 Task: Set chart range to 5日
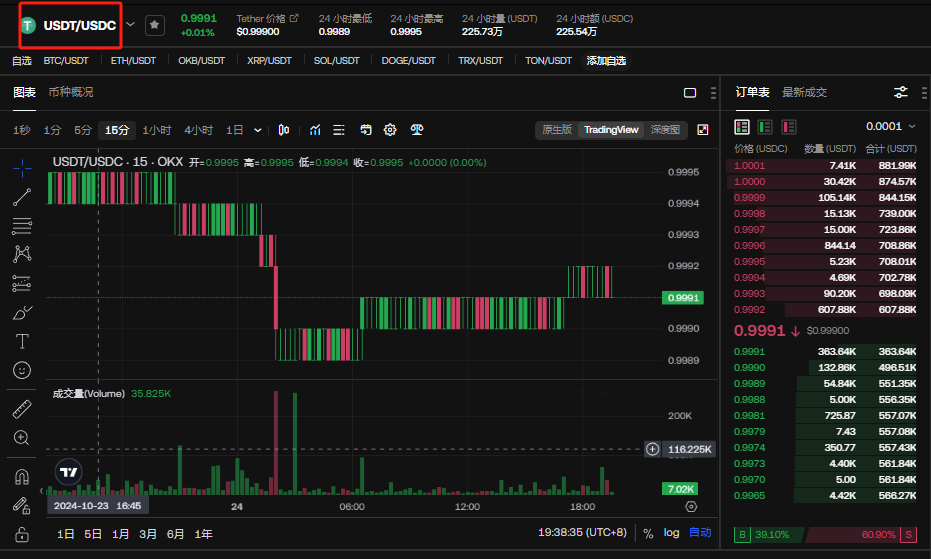tap(93, 534)
